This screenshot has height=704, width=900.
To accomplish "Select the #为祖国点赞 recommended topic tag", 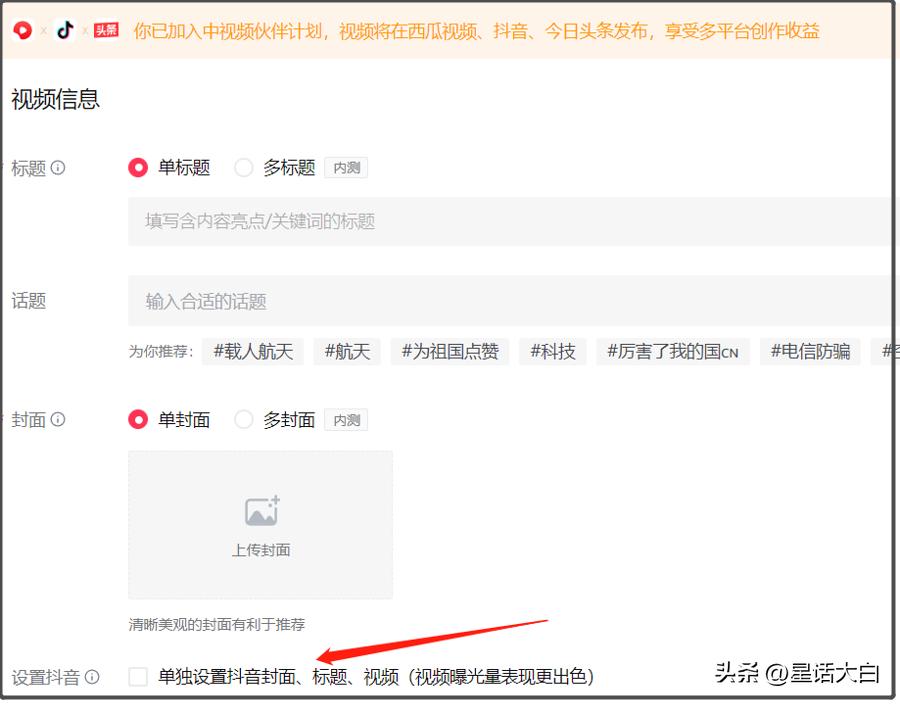I will coord(450,352).
